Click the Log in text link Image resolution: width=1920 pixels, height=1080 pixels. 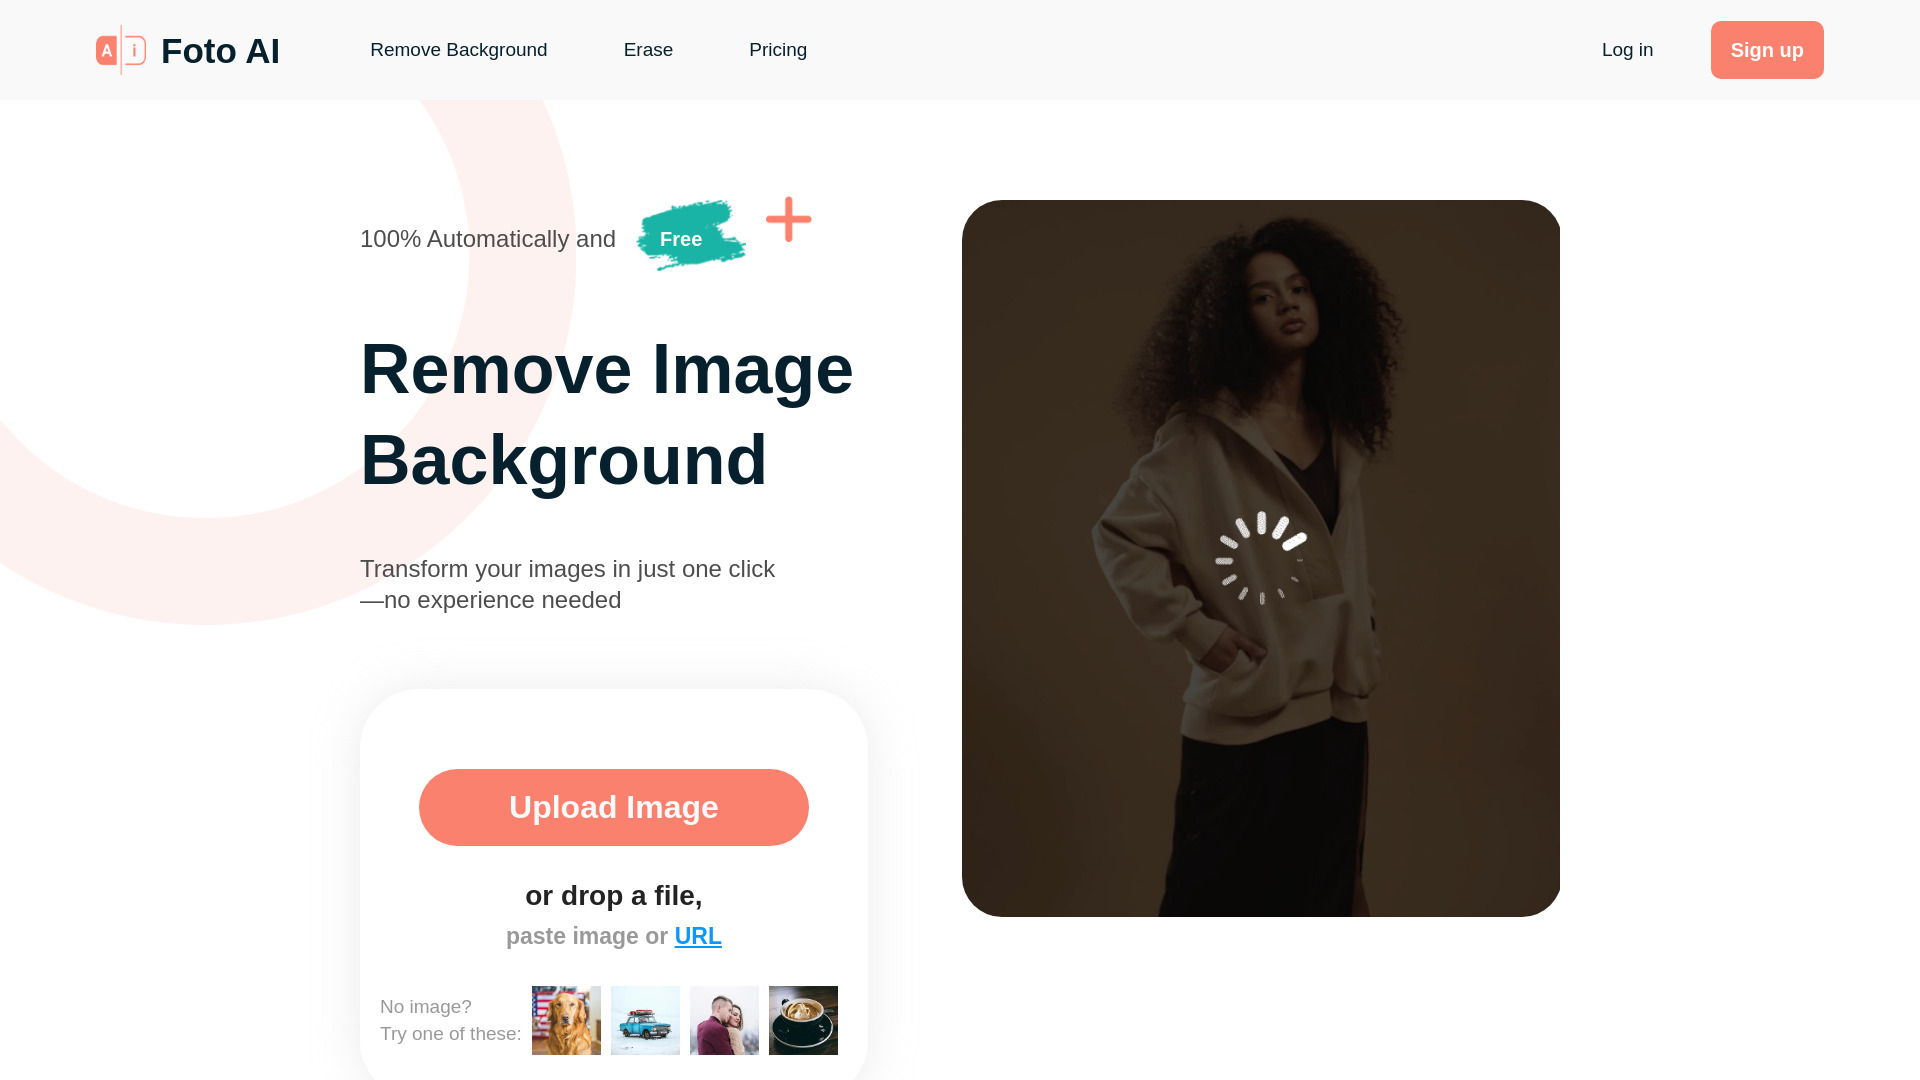coord(1627,49)
